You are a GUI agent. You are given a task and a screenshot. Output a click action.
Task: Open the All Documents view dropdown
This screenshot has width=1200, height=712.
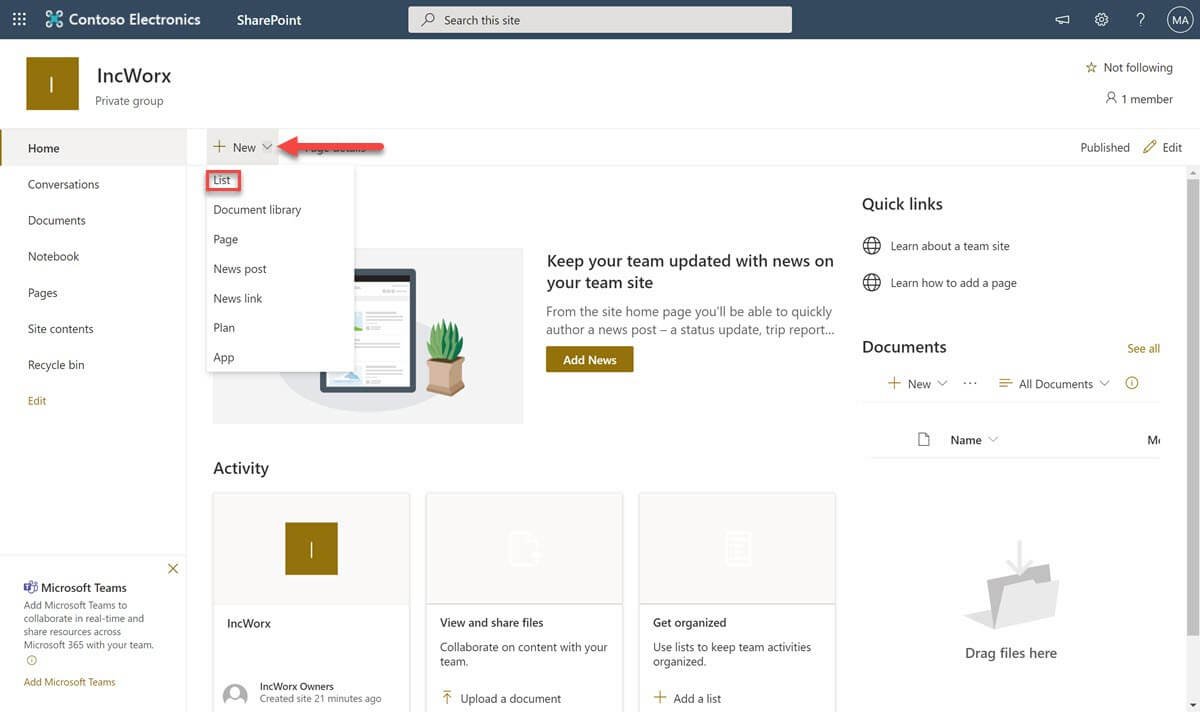(1054, 384)
